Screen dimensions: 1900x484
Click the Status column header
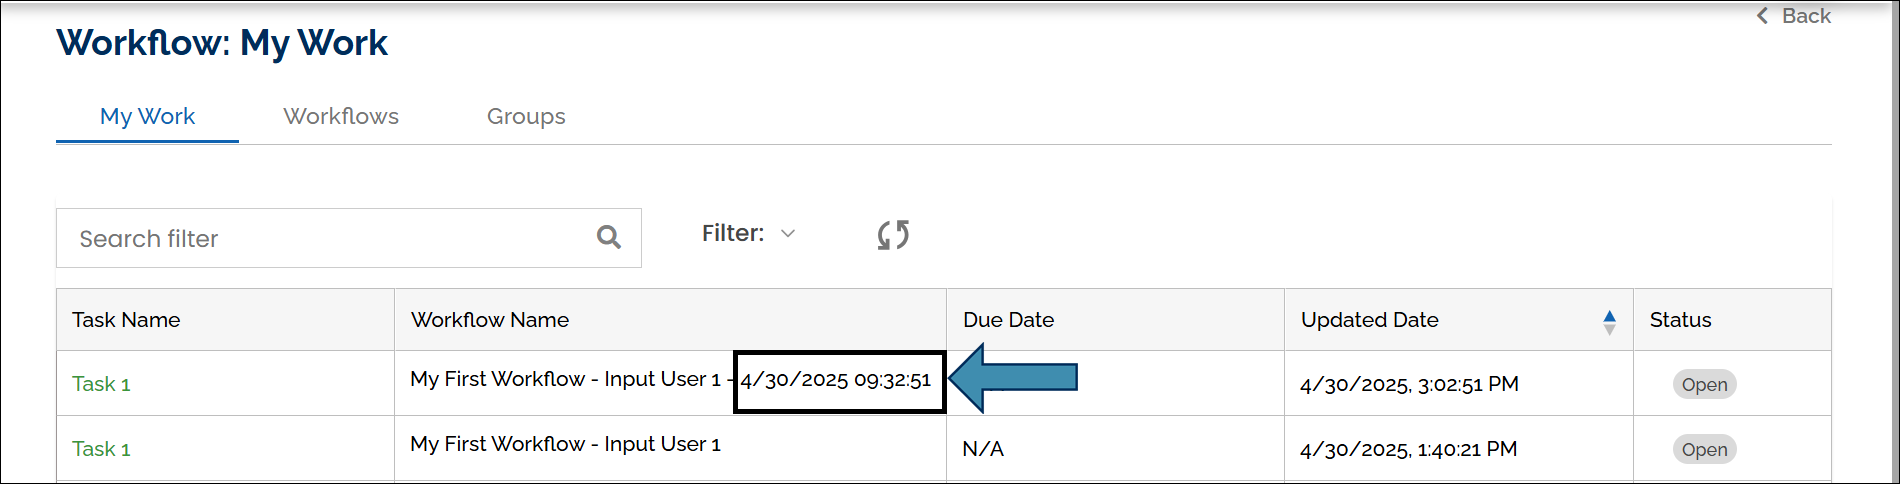click(1680, 320)
